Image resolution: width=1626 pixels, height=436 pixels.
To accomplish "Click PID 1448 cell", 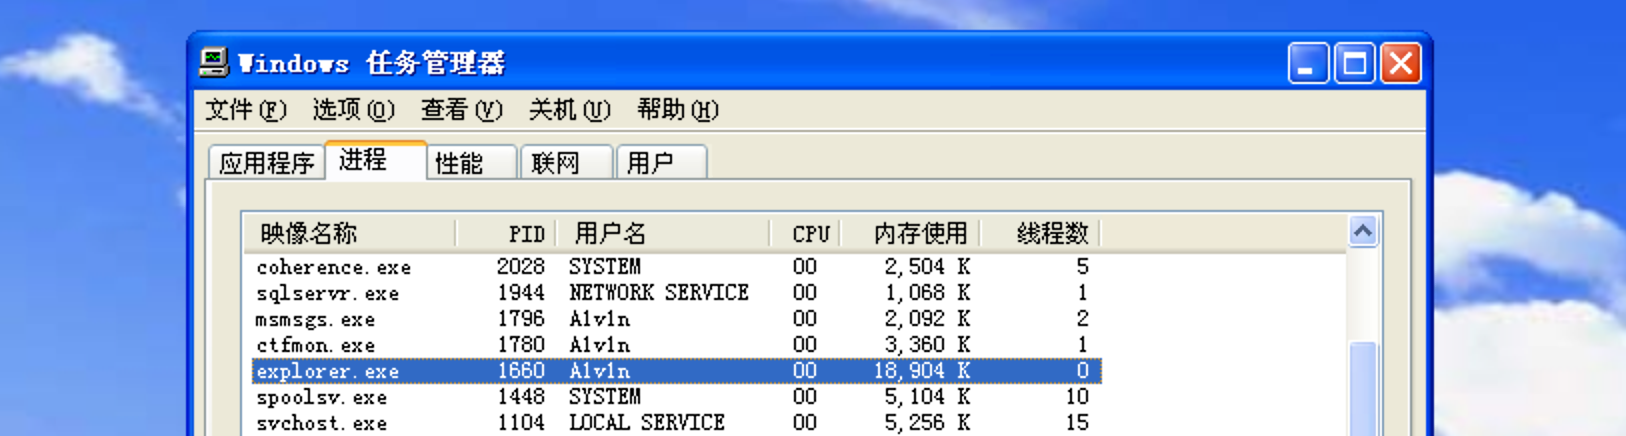I will pos(521,397).
